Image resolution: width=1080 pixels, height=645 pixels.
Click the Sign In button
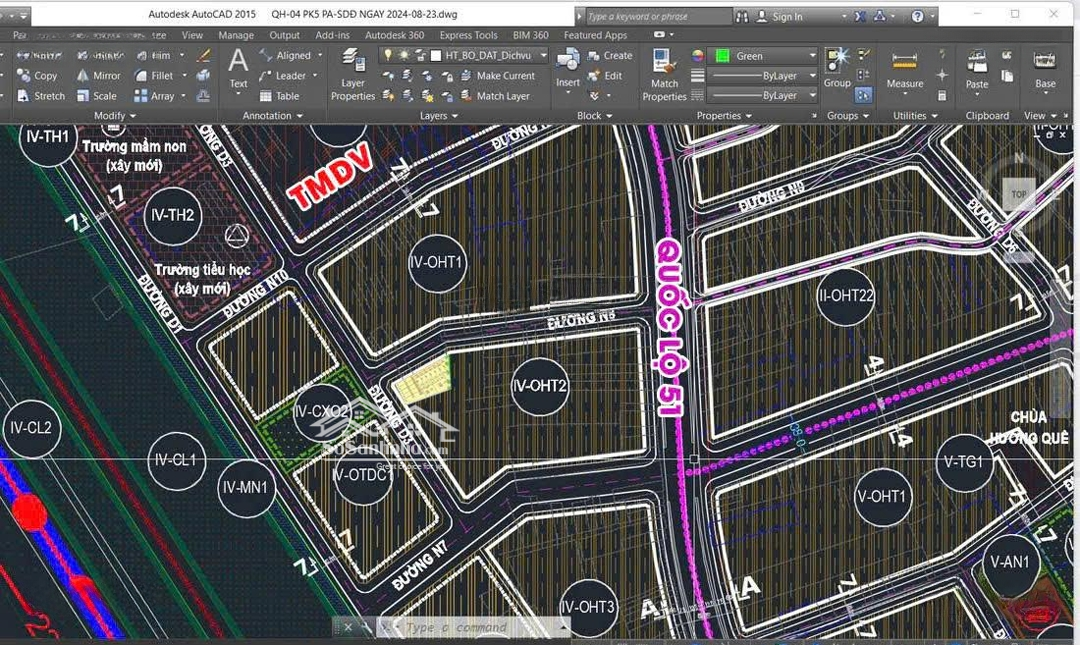(x=786, y=16)
